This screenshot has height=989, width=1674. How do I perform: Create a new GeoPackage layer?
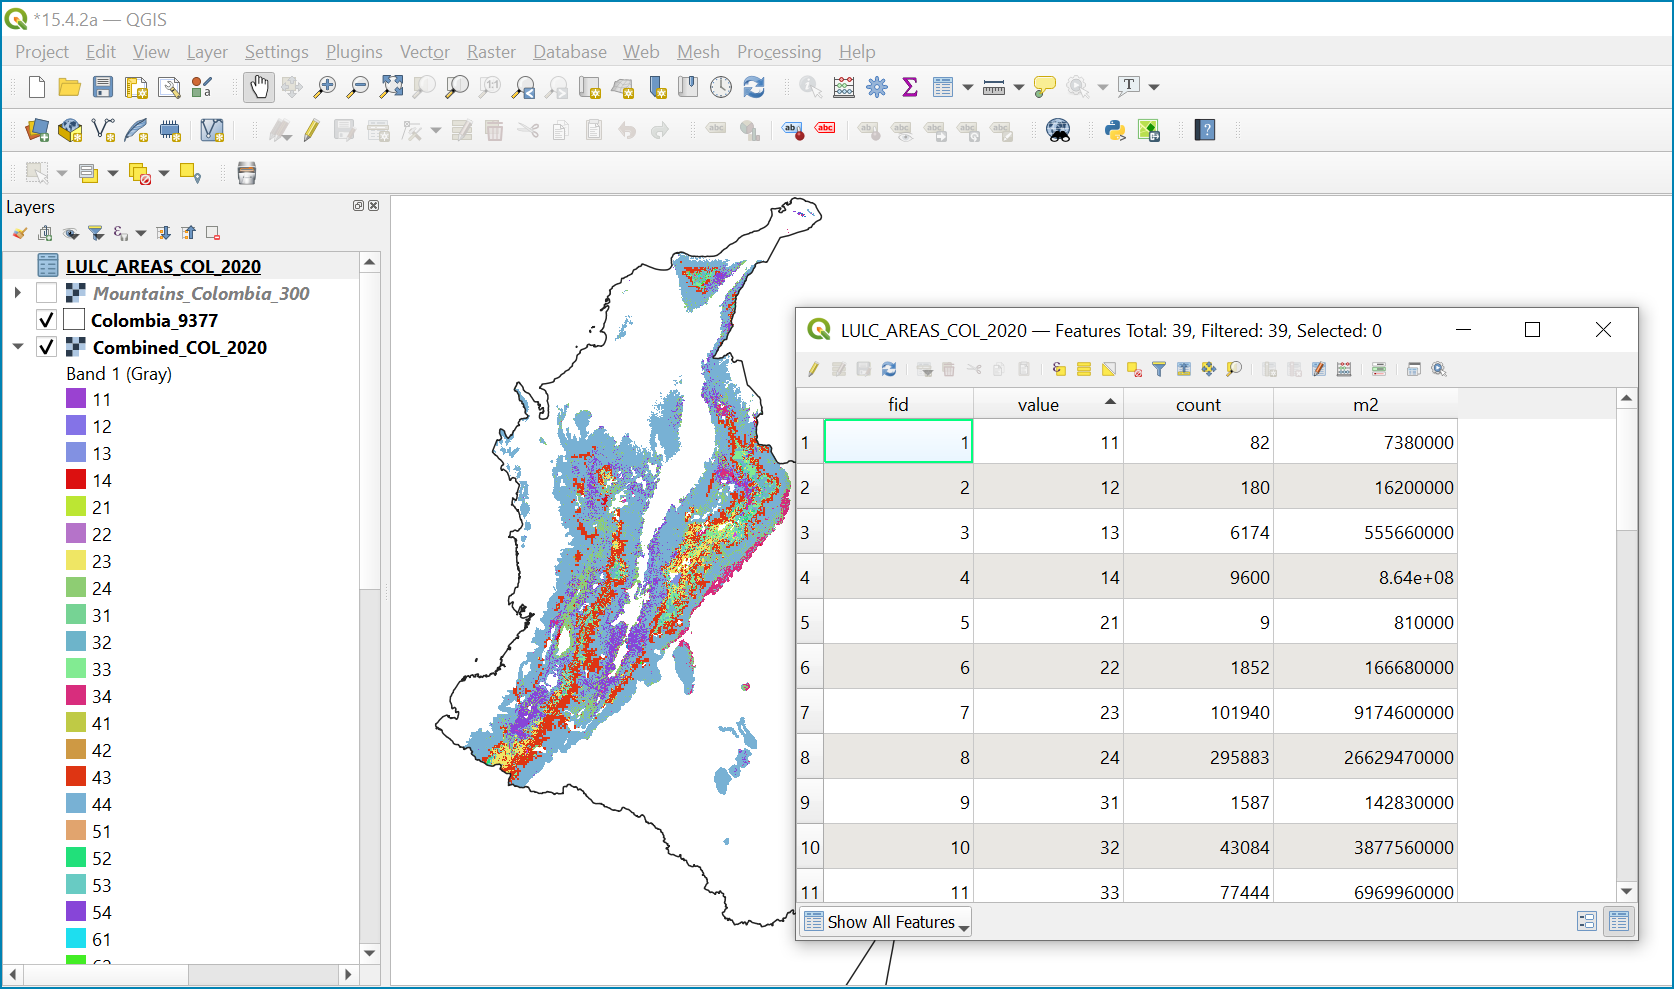(x=70, y=130)
